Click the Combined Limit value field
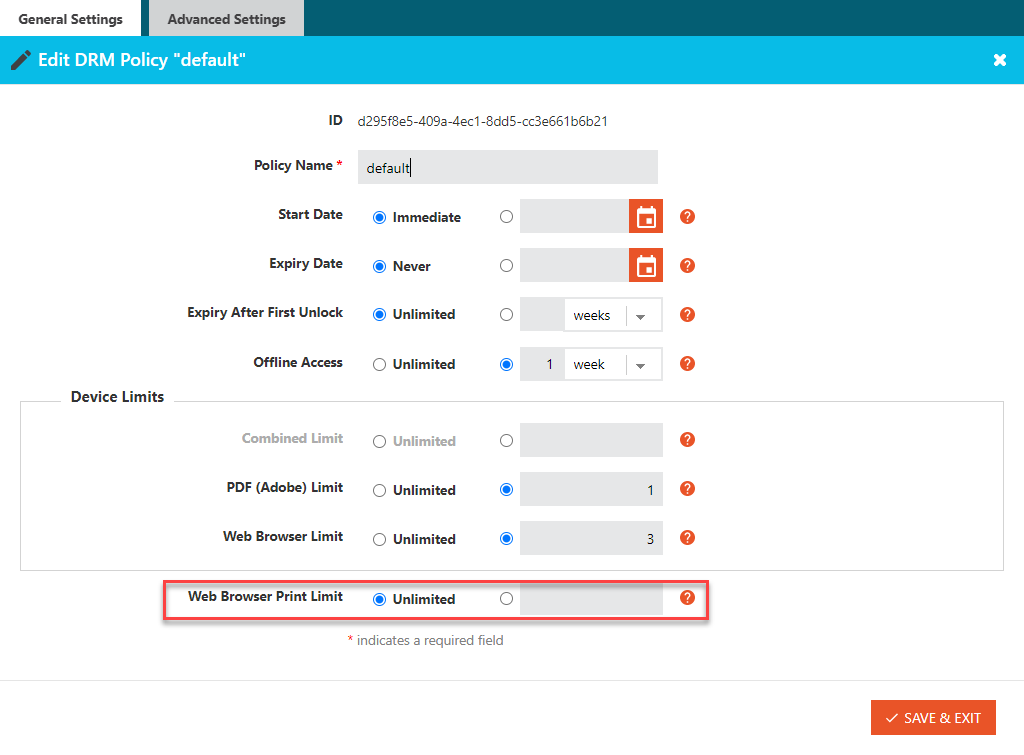Viewport: 1024px width, 755px height. click(x=592, y=440)
